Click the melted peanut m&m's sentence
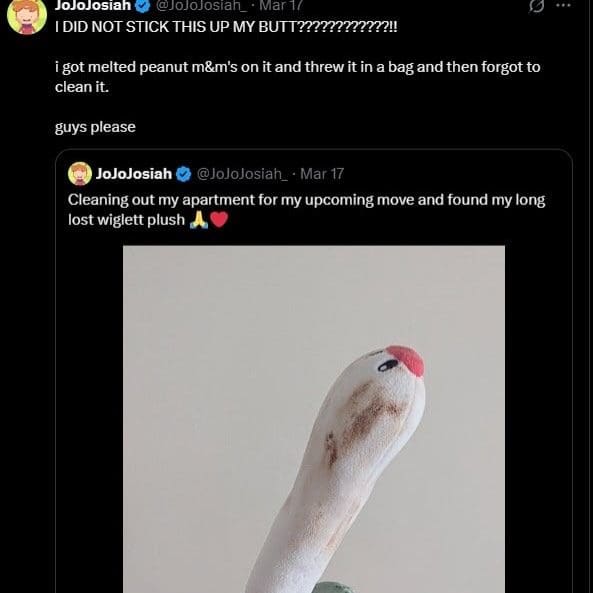This screenshot has width=593, height=593. pyautogui.click(x=298, y=77)
